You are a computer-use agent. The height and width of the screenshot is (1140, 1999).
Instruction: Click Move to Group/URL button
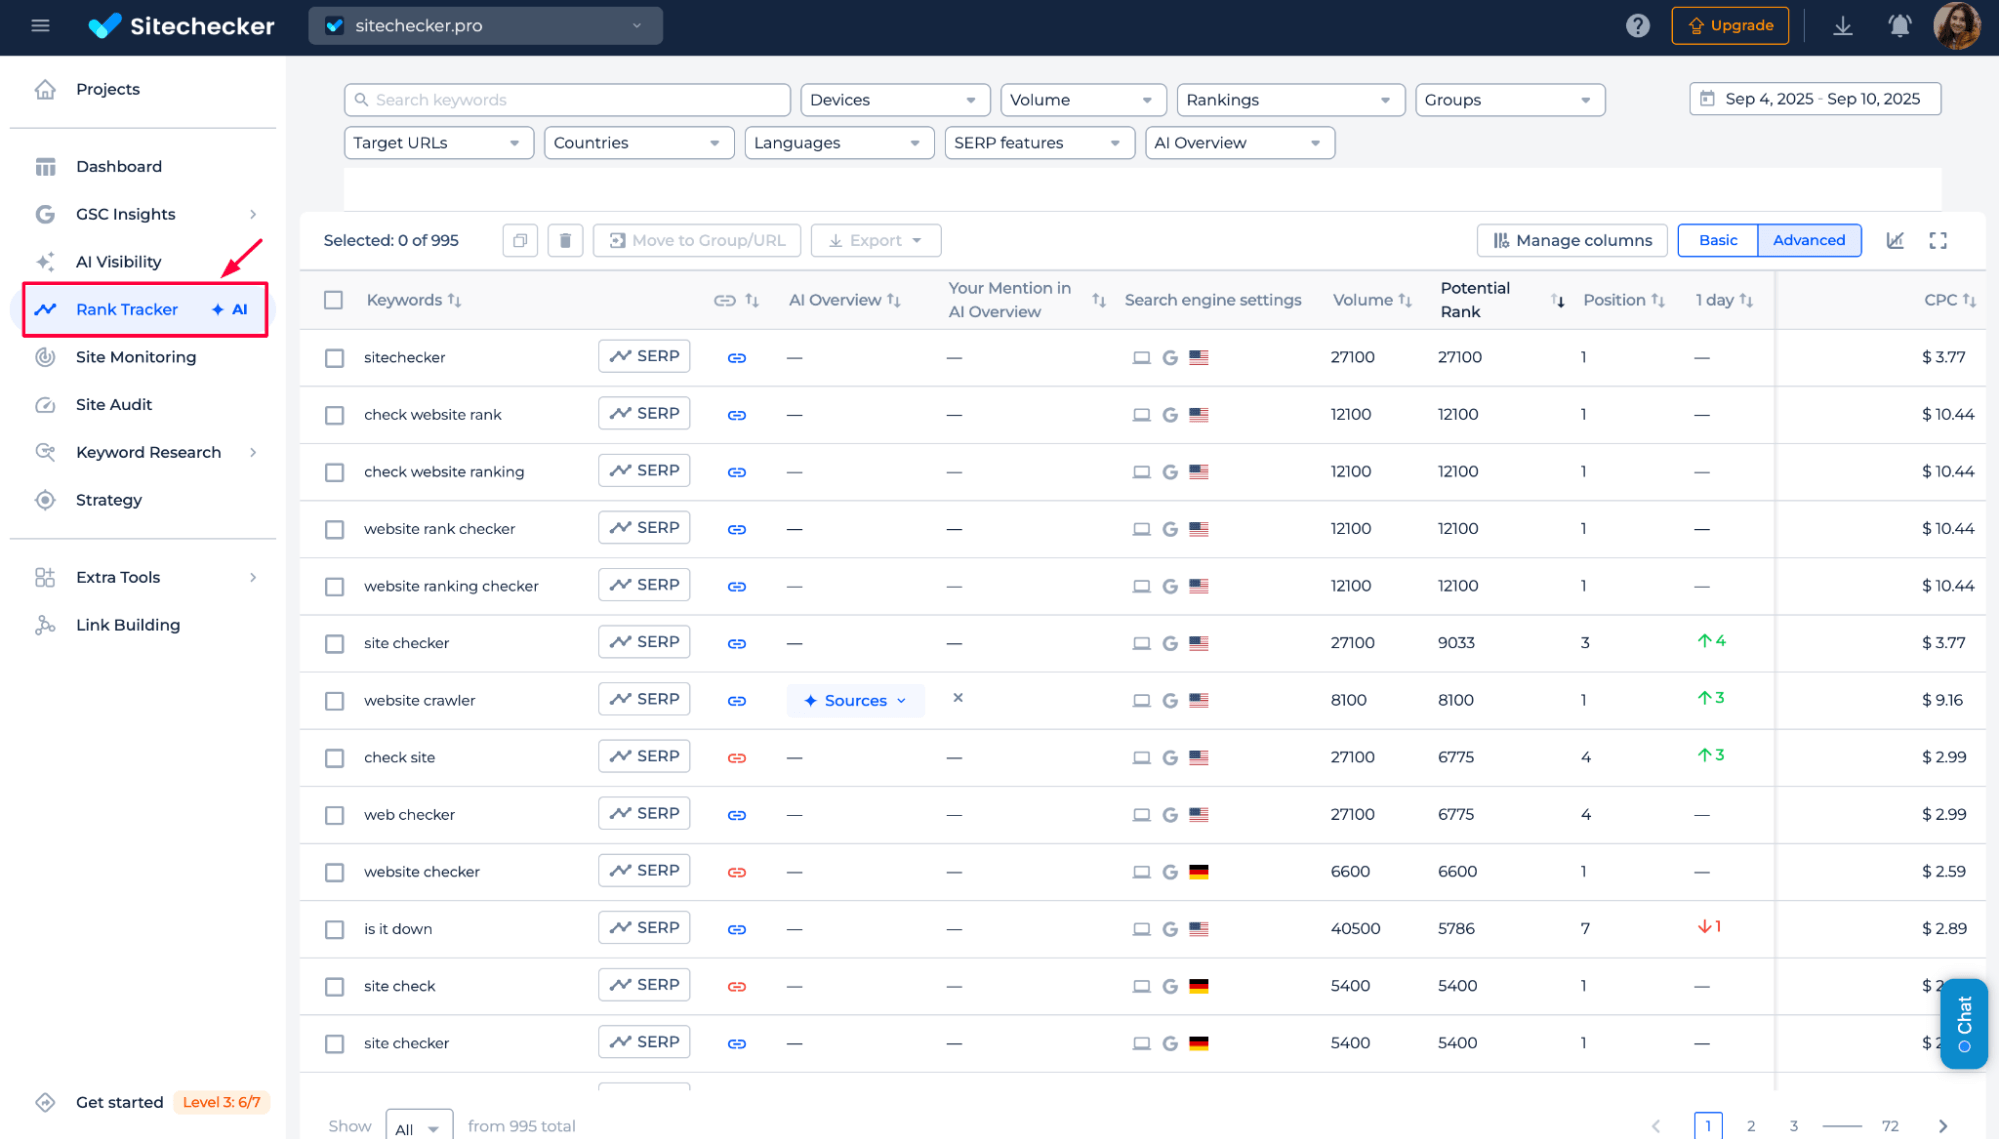tap(697, 240)
